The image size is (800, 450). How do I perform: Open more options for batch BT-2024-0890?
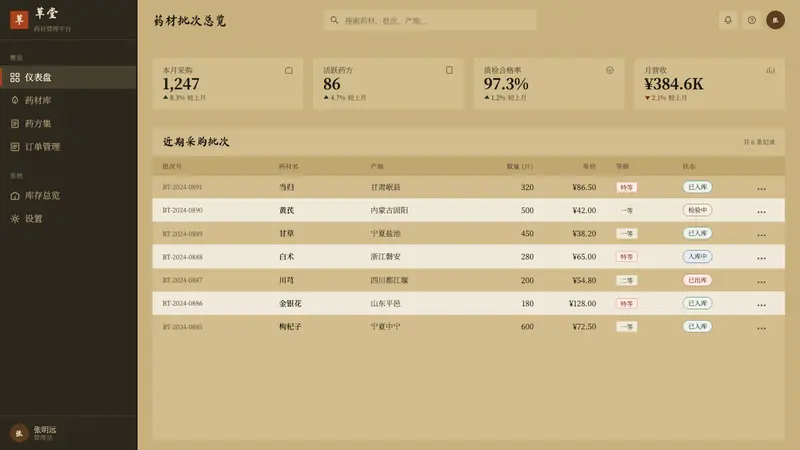point(761,211)
